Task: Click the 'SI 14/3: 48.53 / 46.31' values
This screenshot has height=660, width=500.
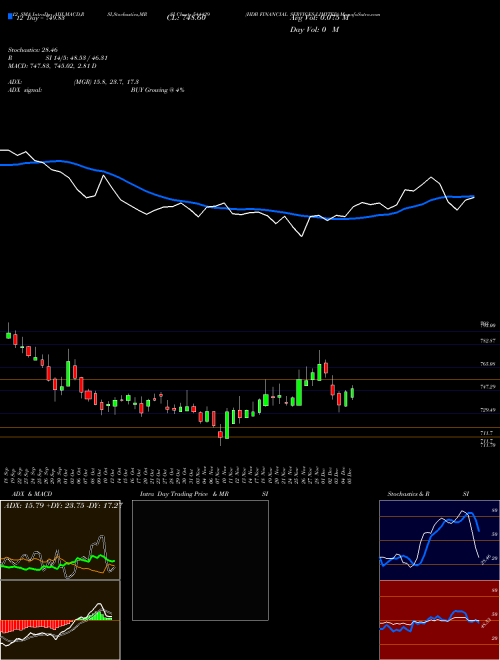Action: [x=77, y=58]
